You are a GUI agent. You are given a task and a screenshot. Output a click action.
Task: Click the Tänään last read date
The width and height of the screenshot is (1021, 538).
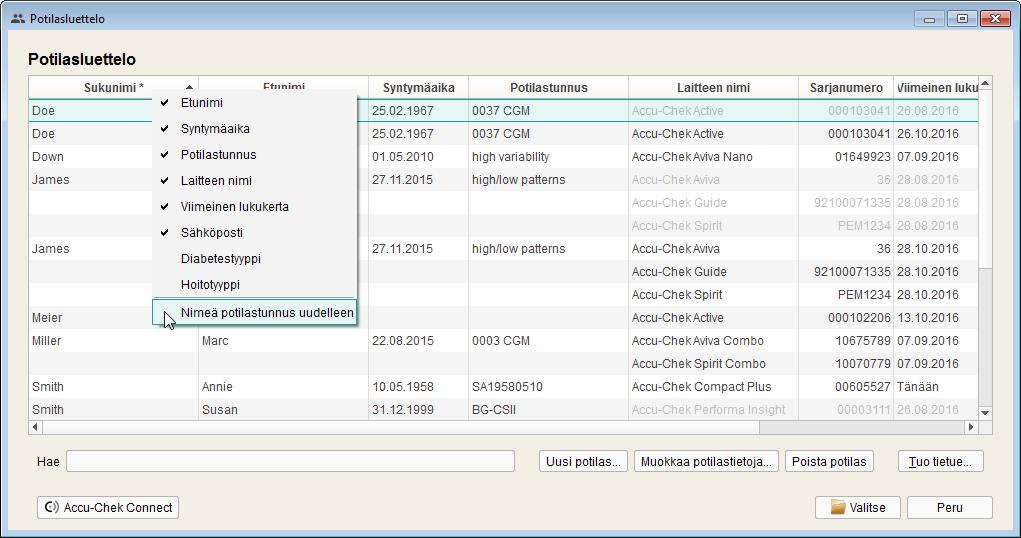(917, 387)
